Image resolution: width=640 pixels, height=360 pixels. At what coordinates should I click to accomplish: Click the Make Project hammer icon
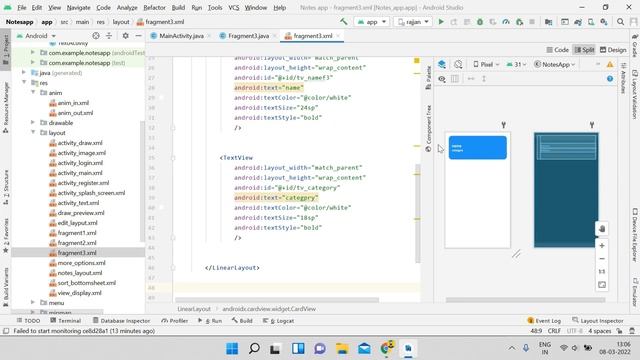coord(344,22)
